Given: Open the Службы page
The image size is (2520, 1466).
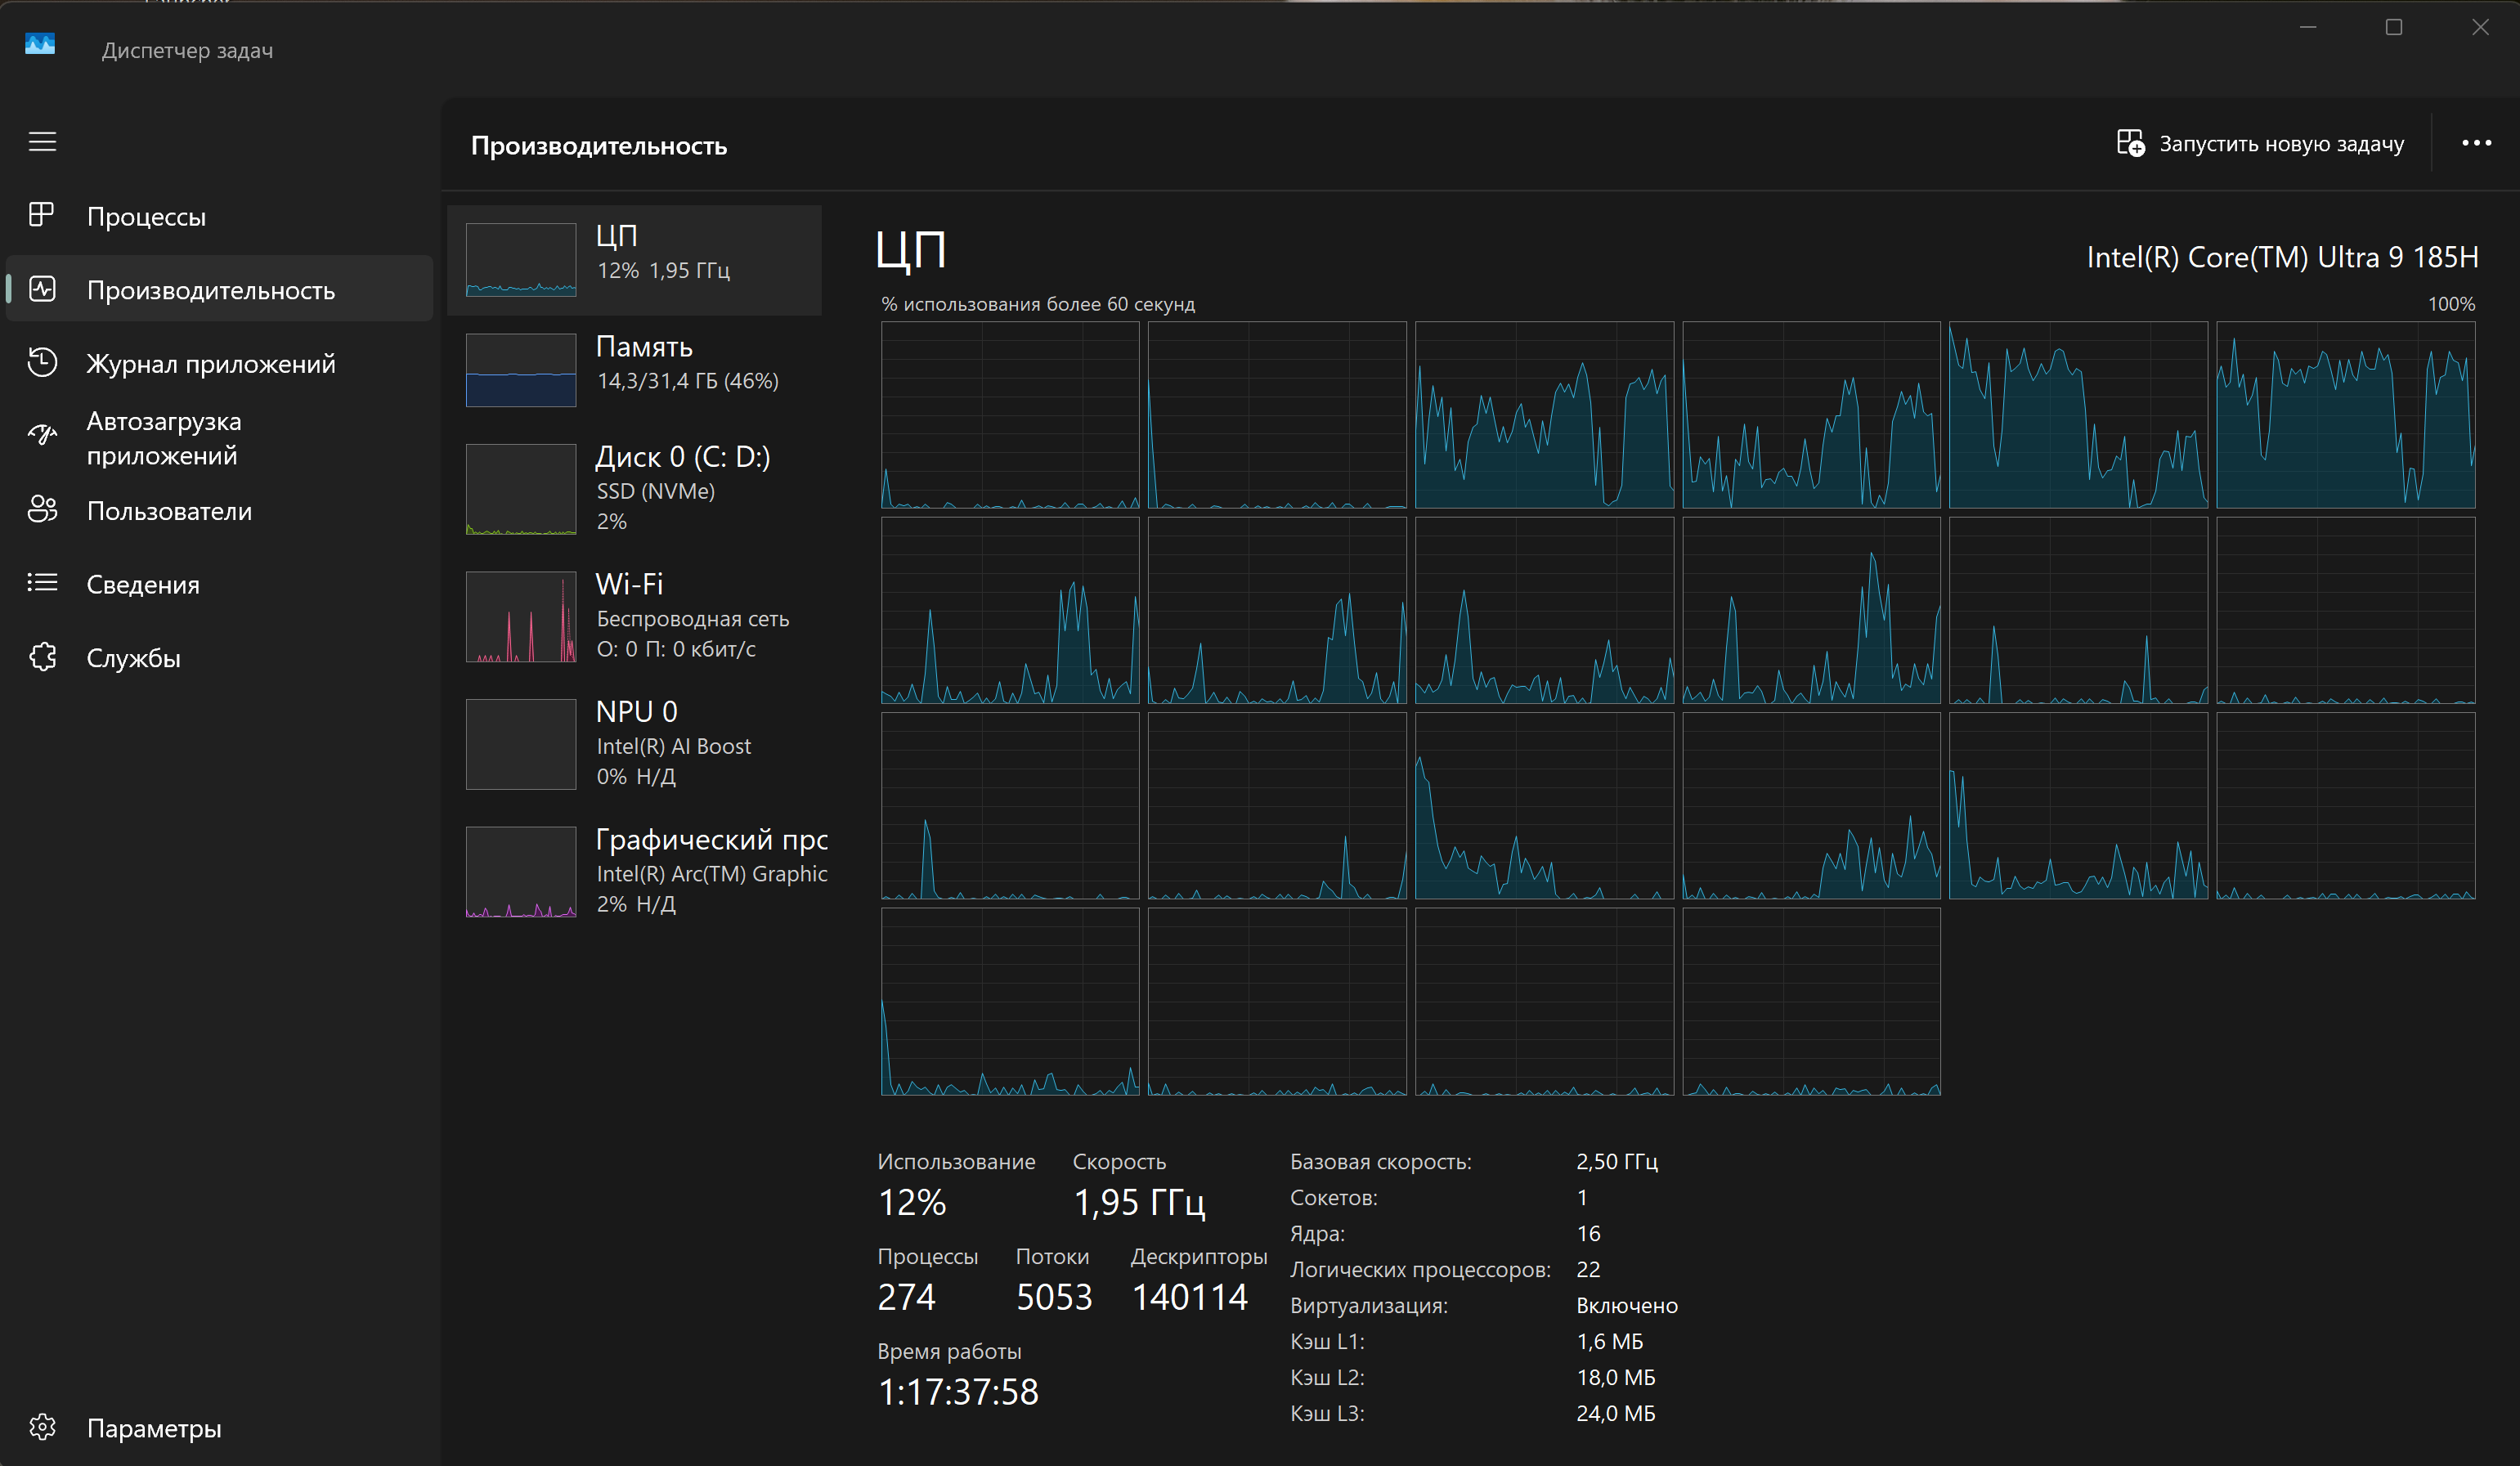Looking at the screenshot, I should click(x=219, y=658).
